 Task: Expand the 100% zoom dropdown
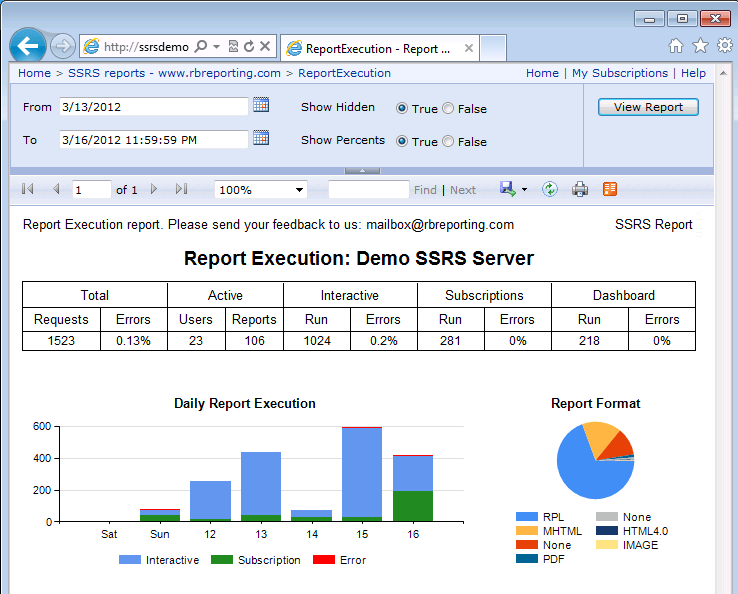(299, 190)
